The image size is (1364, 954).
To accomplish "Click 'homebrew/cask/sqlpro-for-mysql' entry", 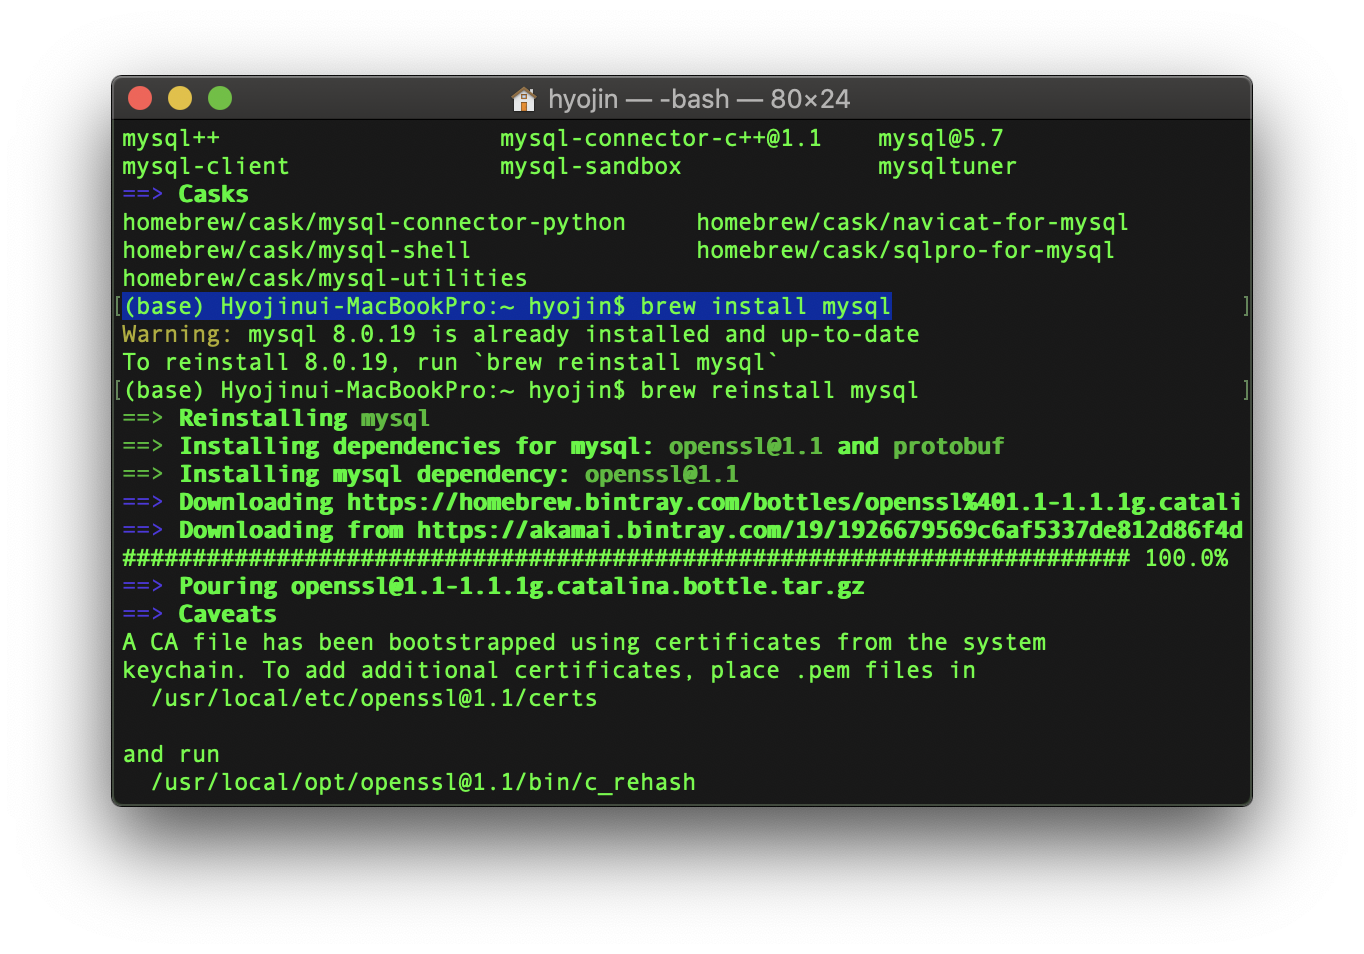I will click(906, 250).
